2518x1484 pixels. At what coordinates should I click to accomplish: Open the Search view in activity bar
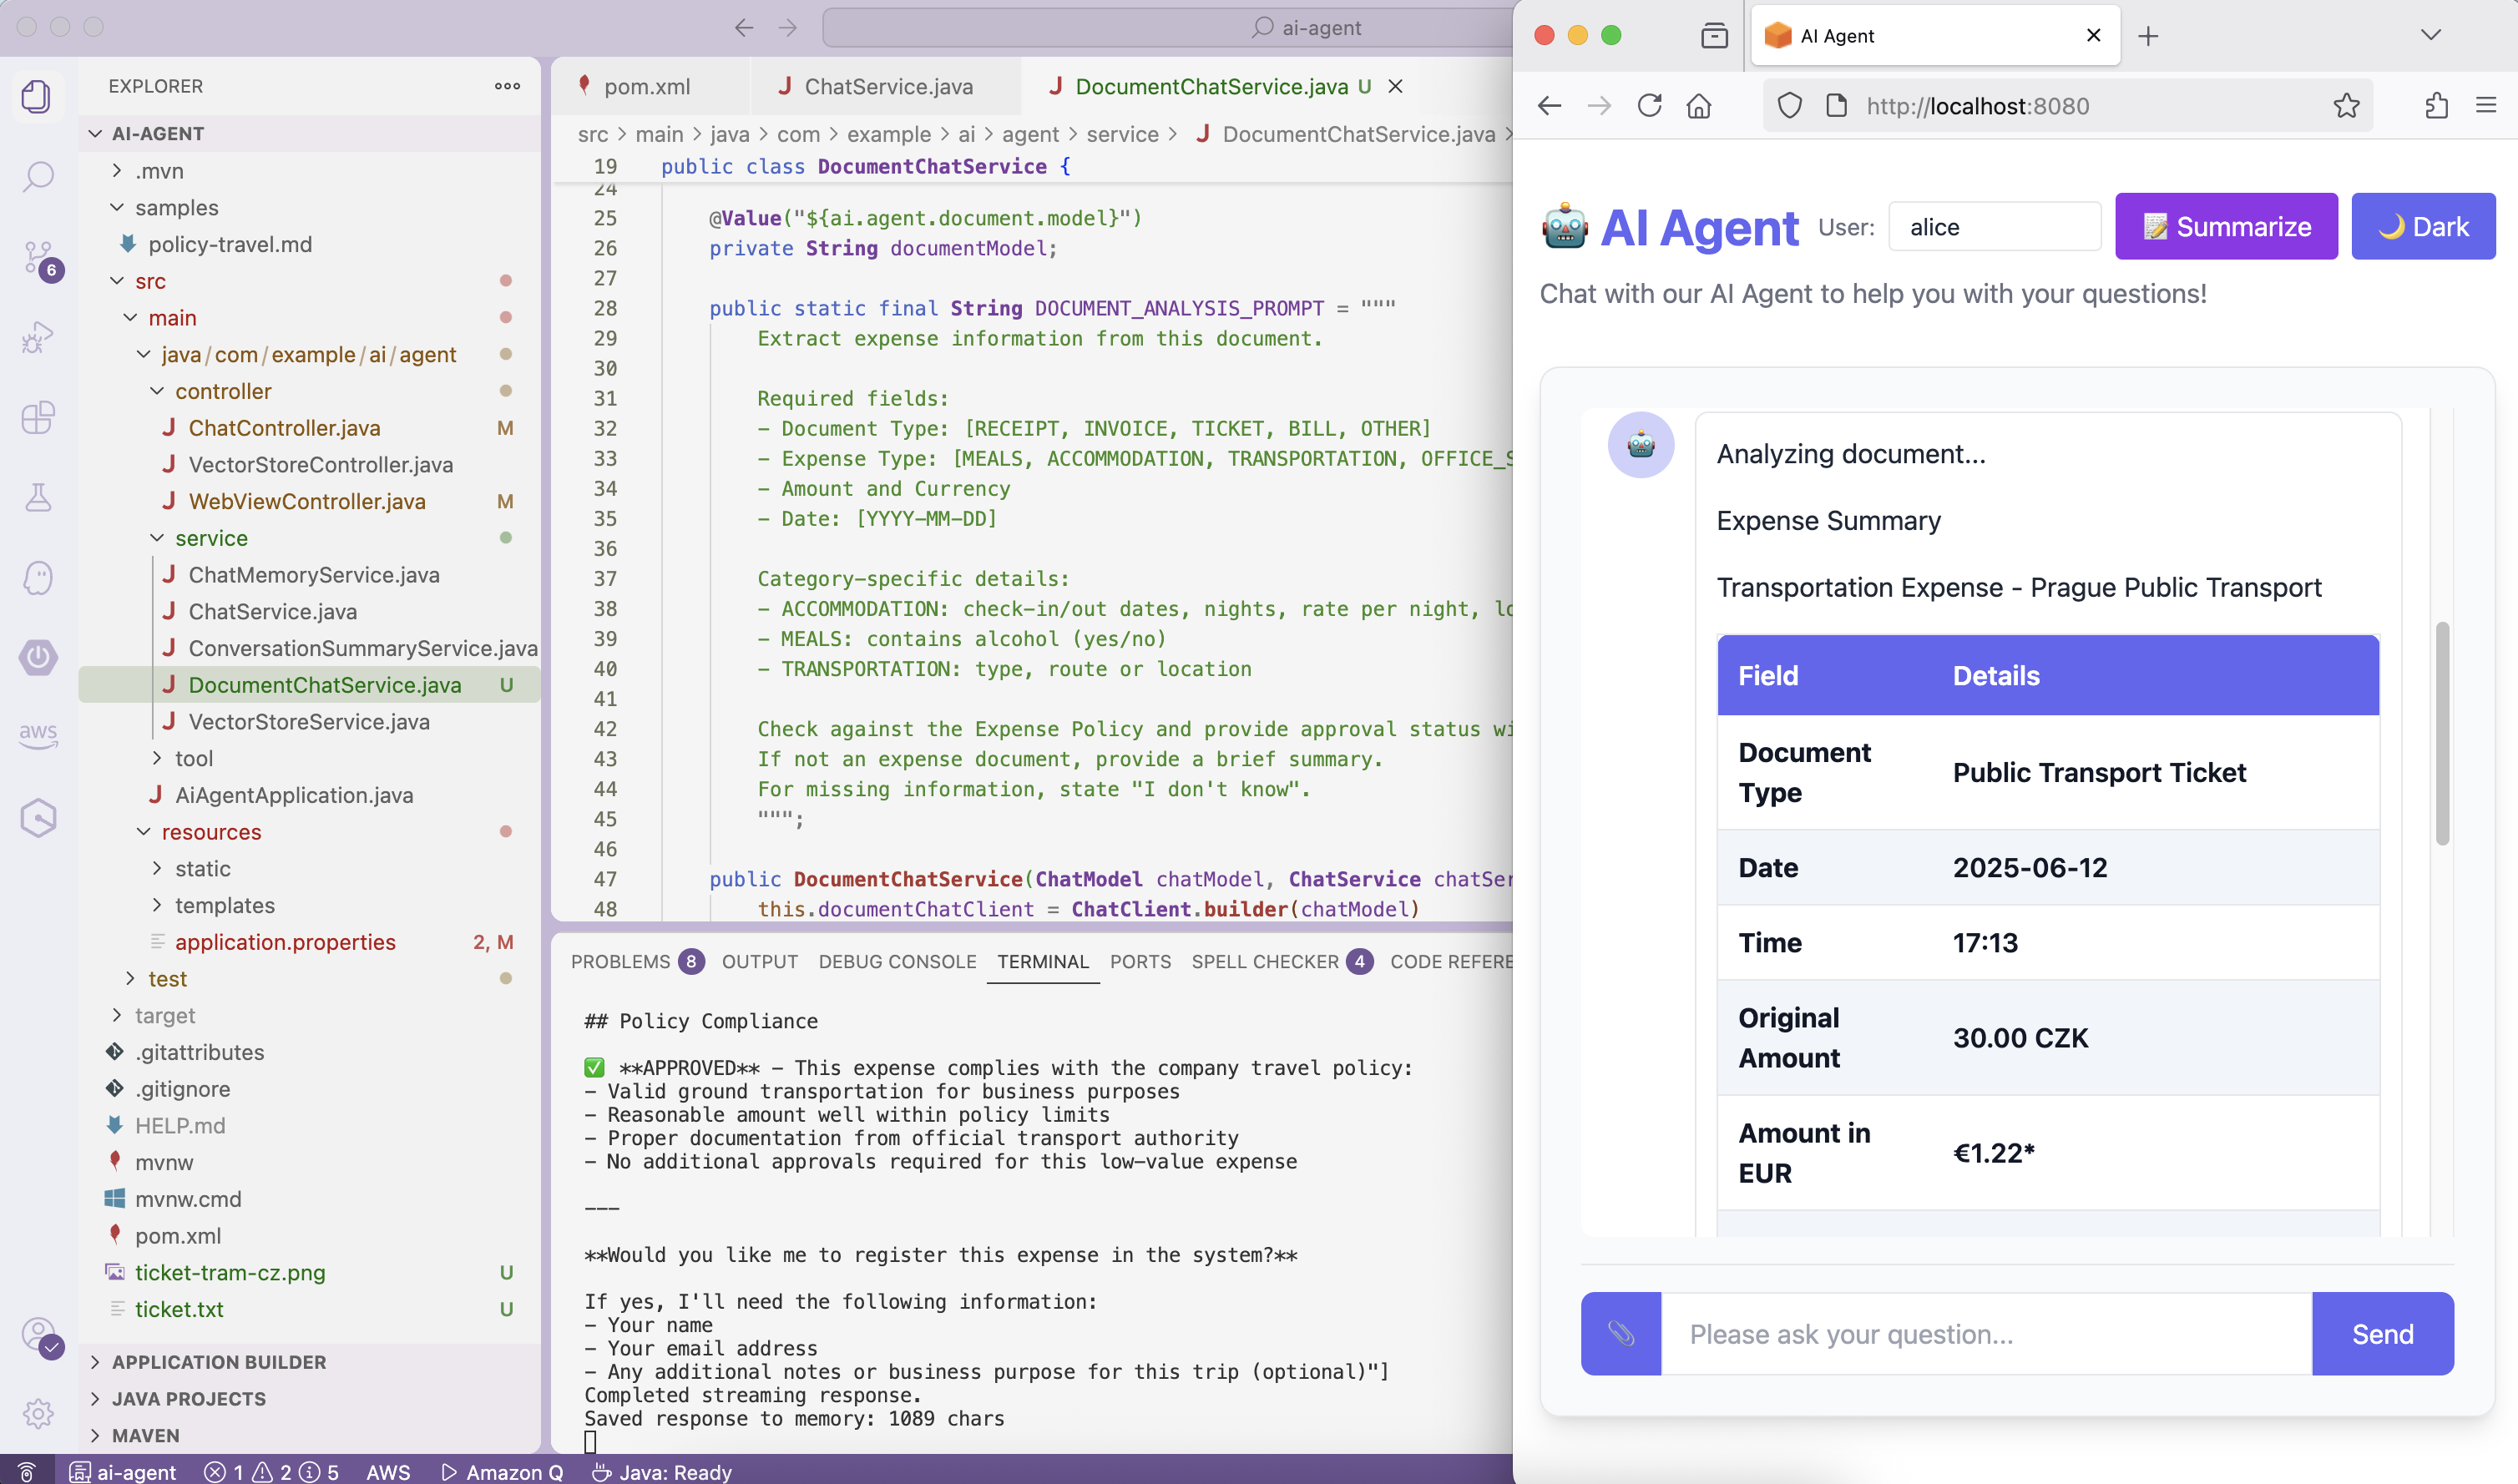[x=38, y=177]
